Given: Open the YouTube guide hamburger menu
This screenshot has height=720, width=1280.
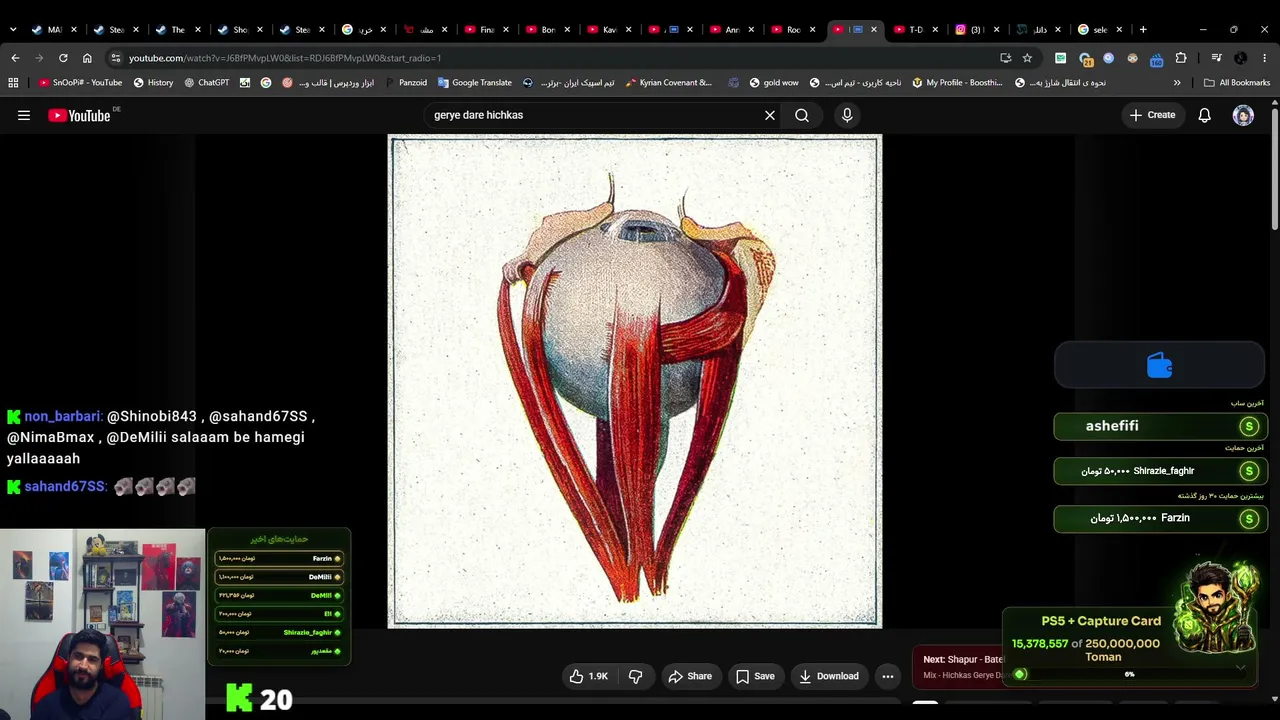Looking at the screenshot, I should click(24, 115).
